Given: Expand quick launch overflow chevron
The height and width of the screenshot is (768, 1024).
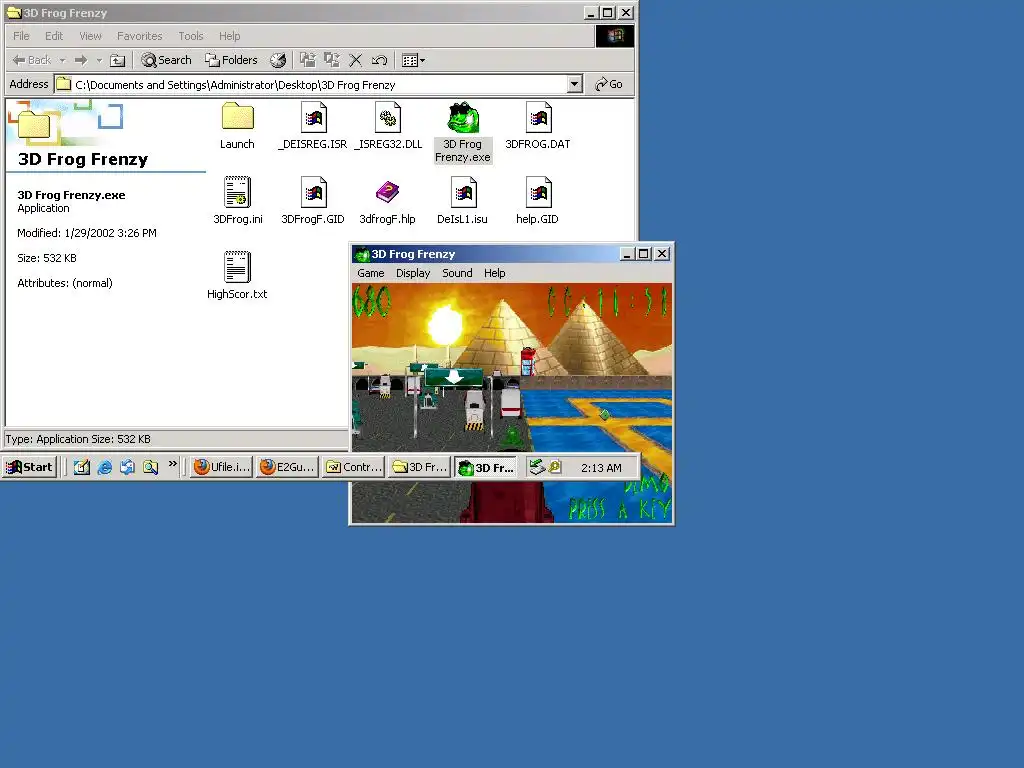Looking at the screenshot, I should pyautogui.click(x=172, y=464).
